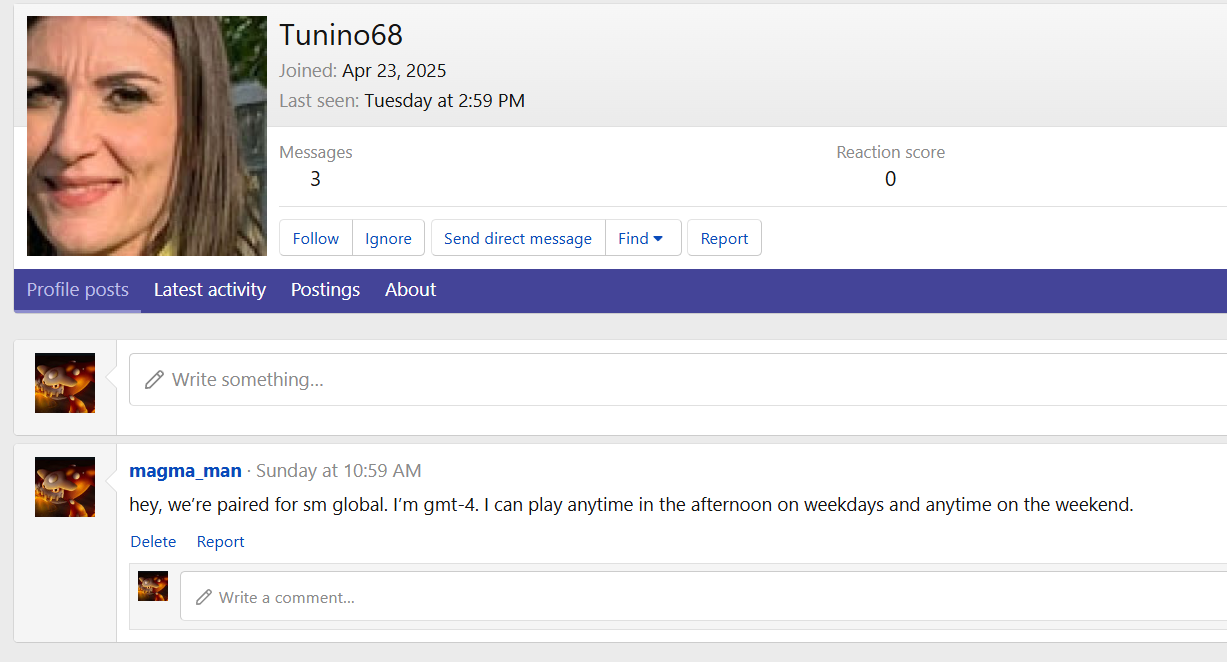Select the Profile posts tab

click(78, 290)
